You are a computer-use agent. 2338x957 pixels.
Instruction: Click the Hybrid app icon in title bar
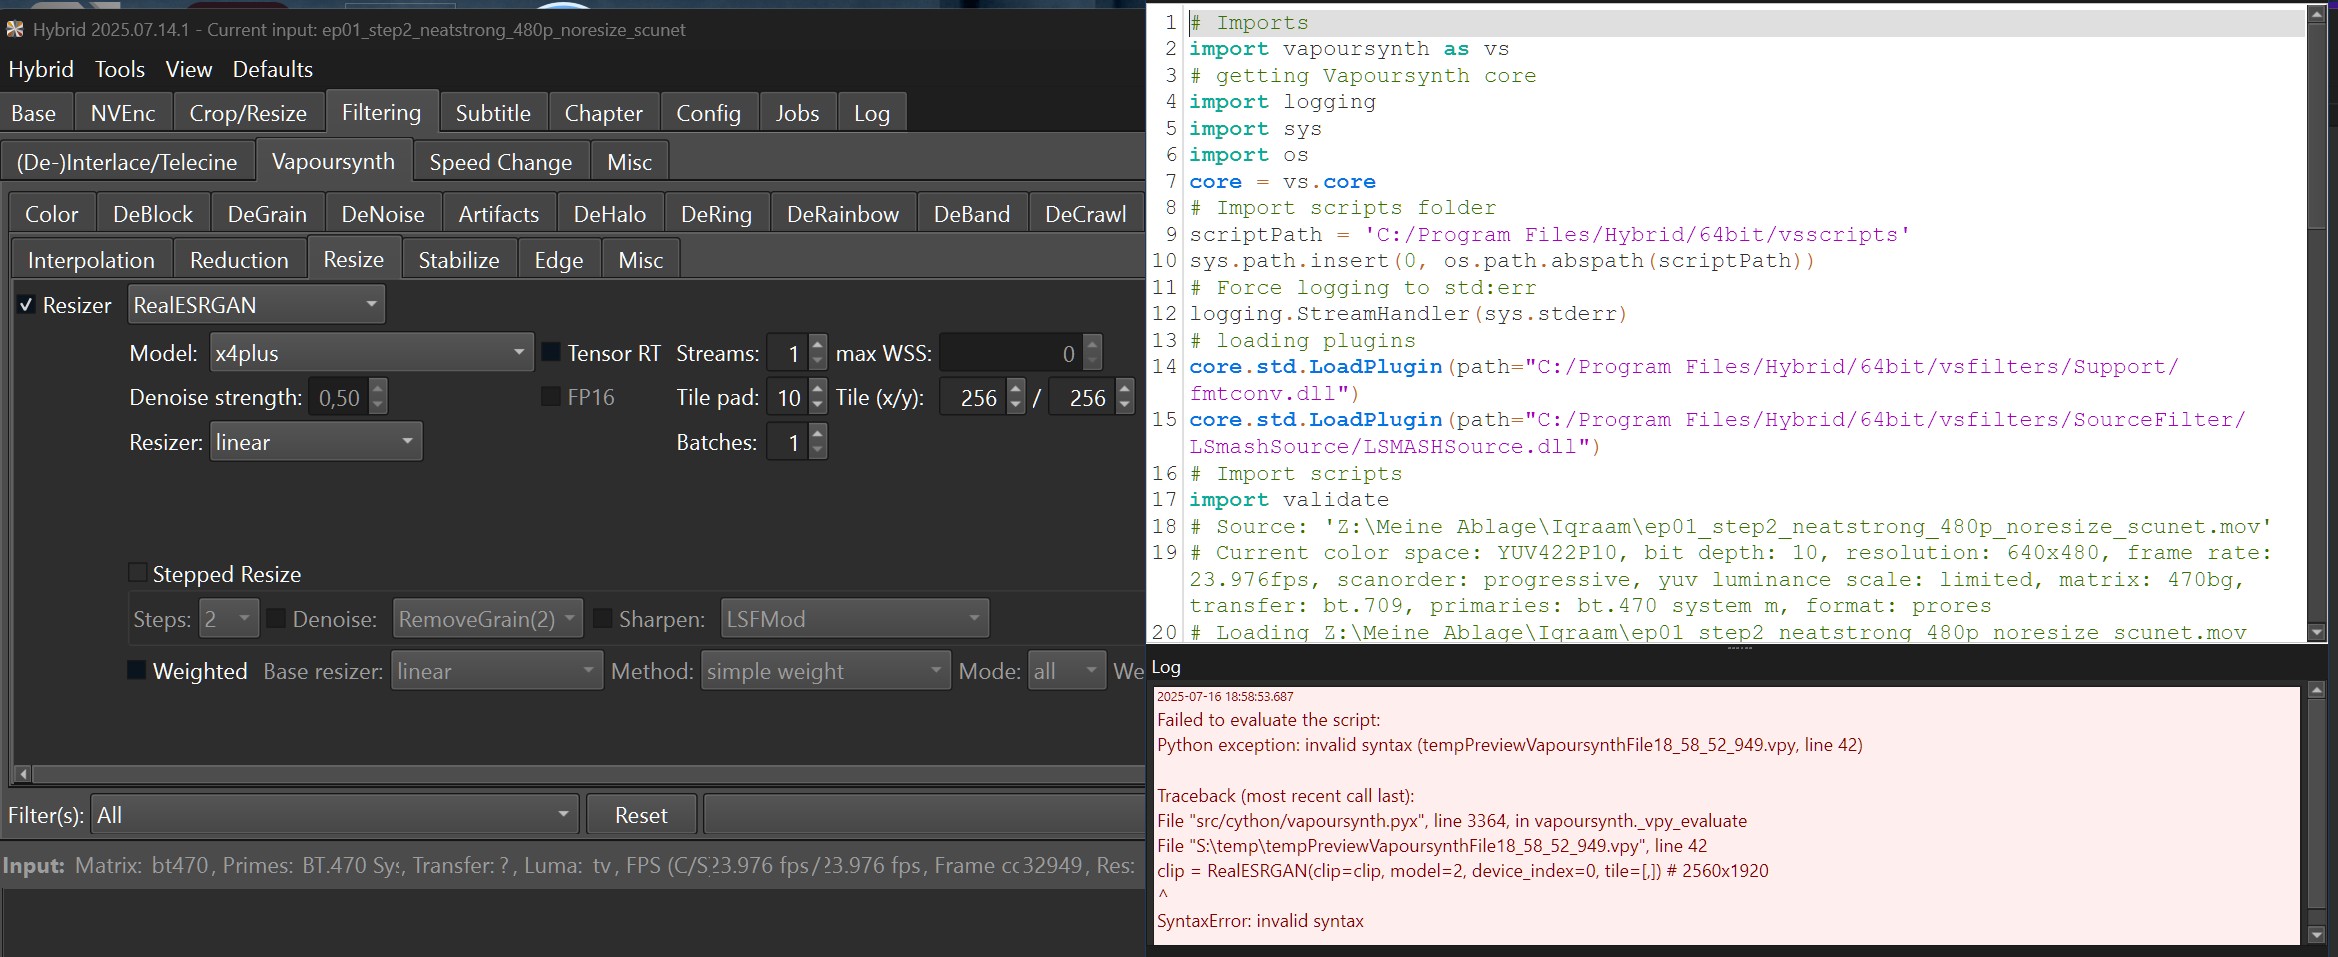click(x=15, y=30)
